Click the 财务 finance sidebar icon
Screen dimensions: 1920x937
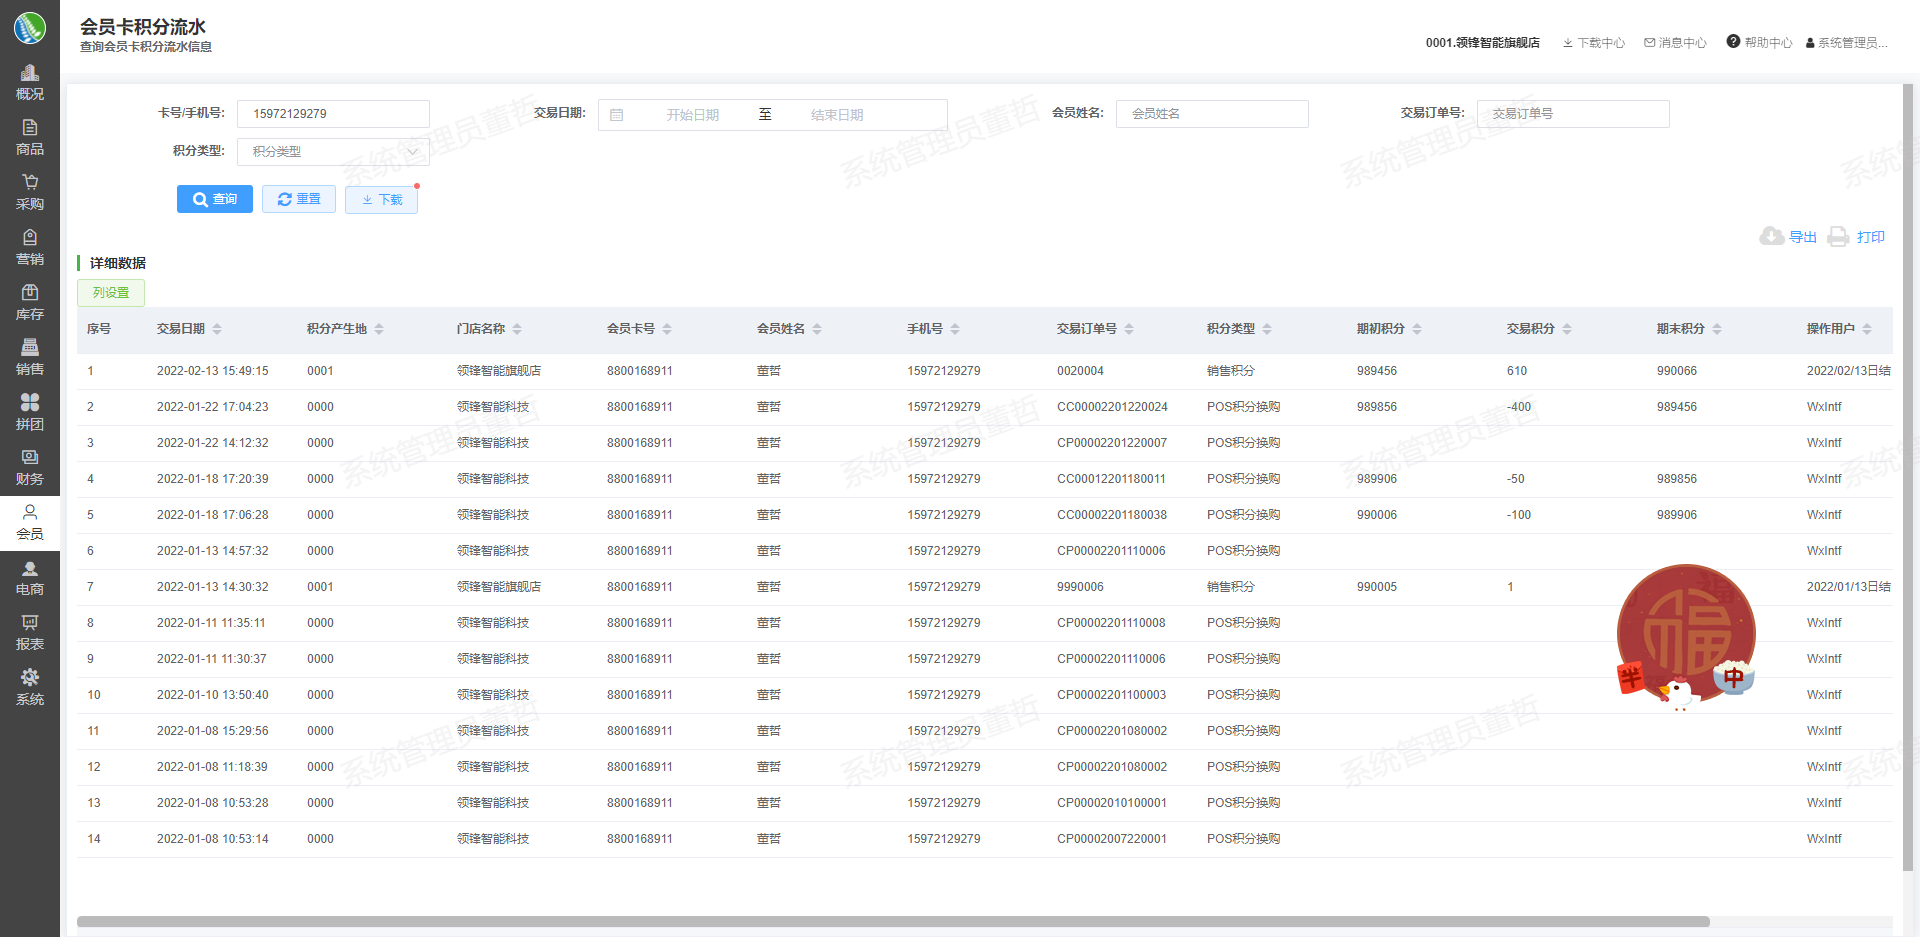click(x=30, y=459)
